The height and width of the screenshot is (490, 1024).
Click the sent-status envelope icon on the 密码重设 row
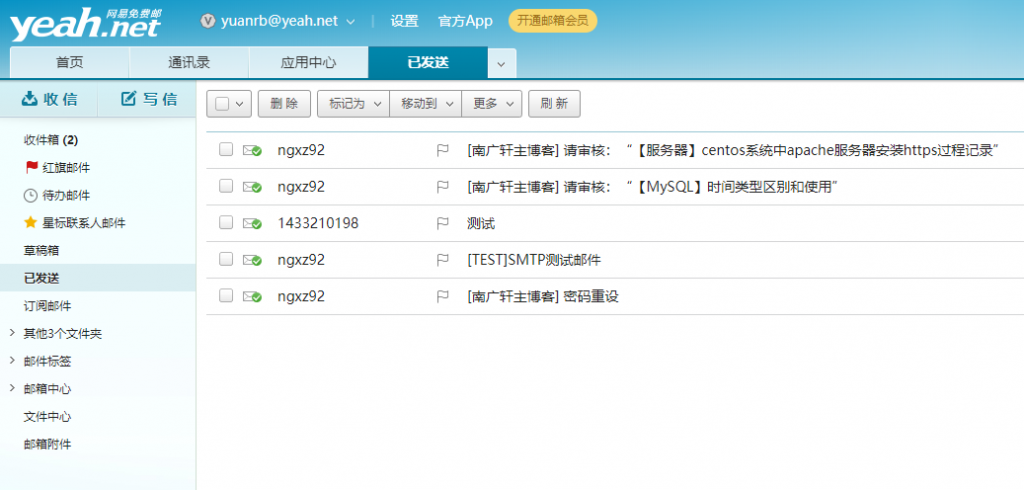pyautogui.click(x=252, y=297)
